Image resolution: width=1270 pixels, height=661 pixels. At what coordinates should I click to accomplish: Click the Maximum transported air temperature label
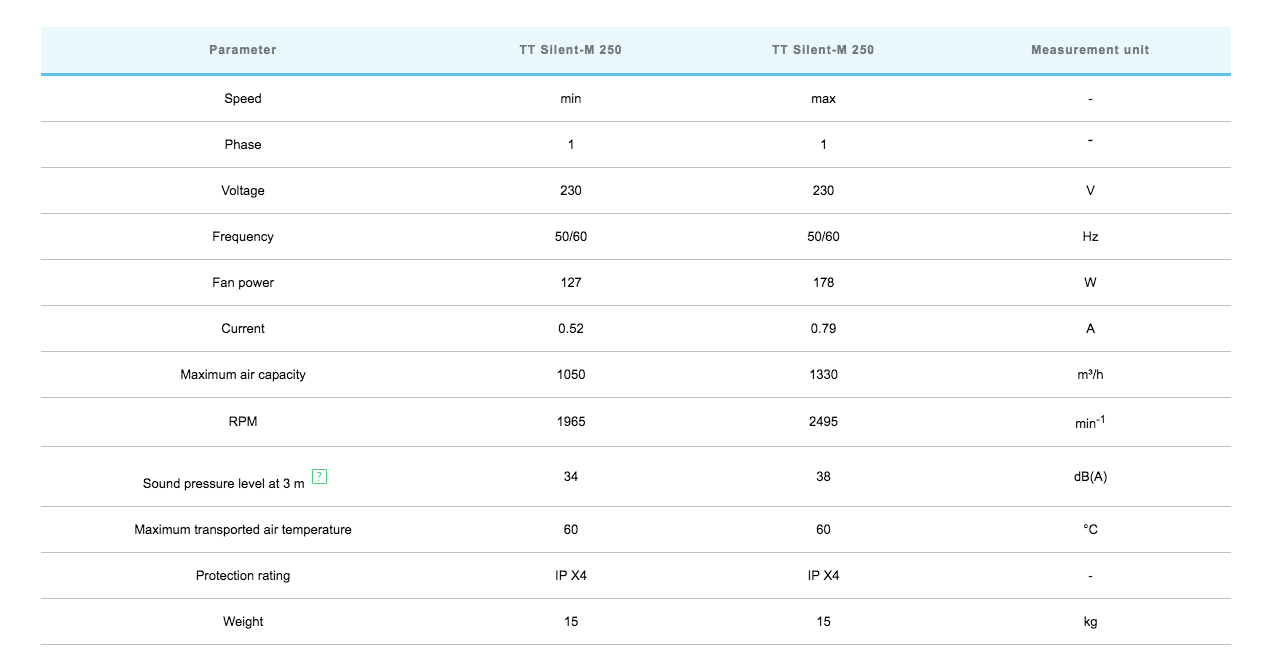[x=243, y=530]
